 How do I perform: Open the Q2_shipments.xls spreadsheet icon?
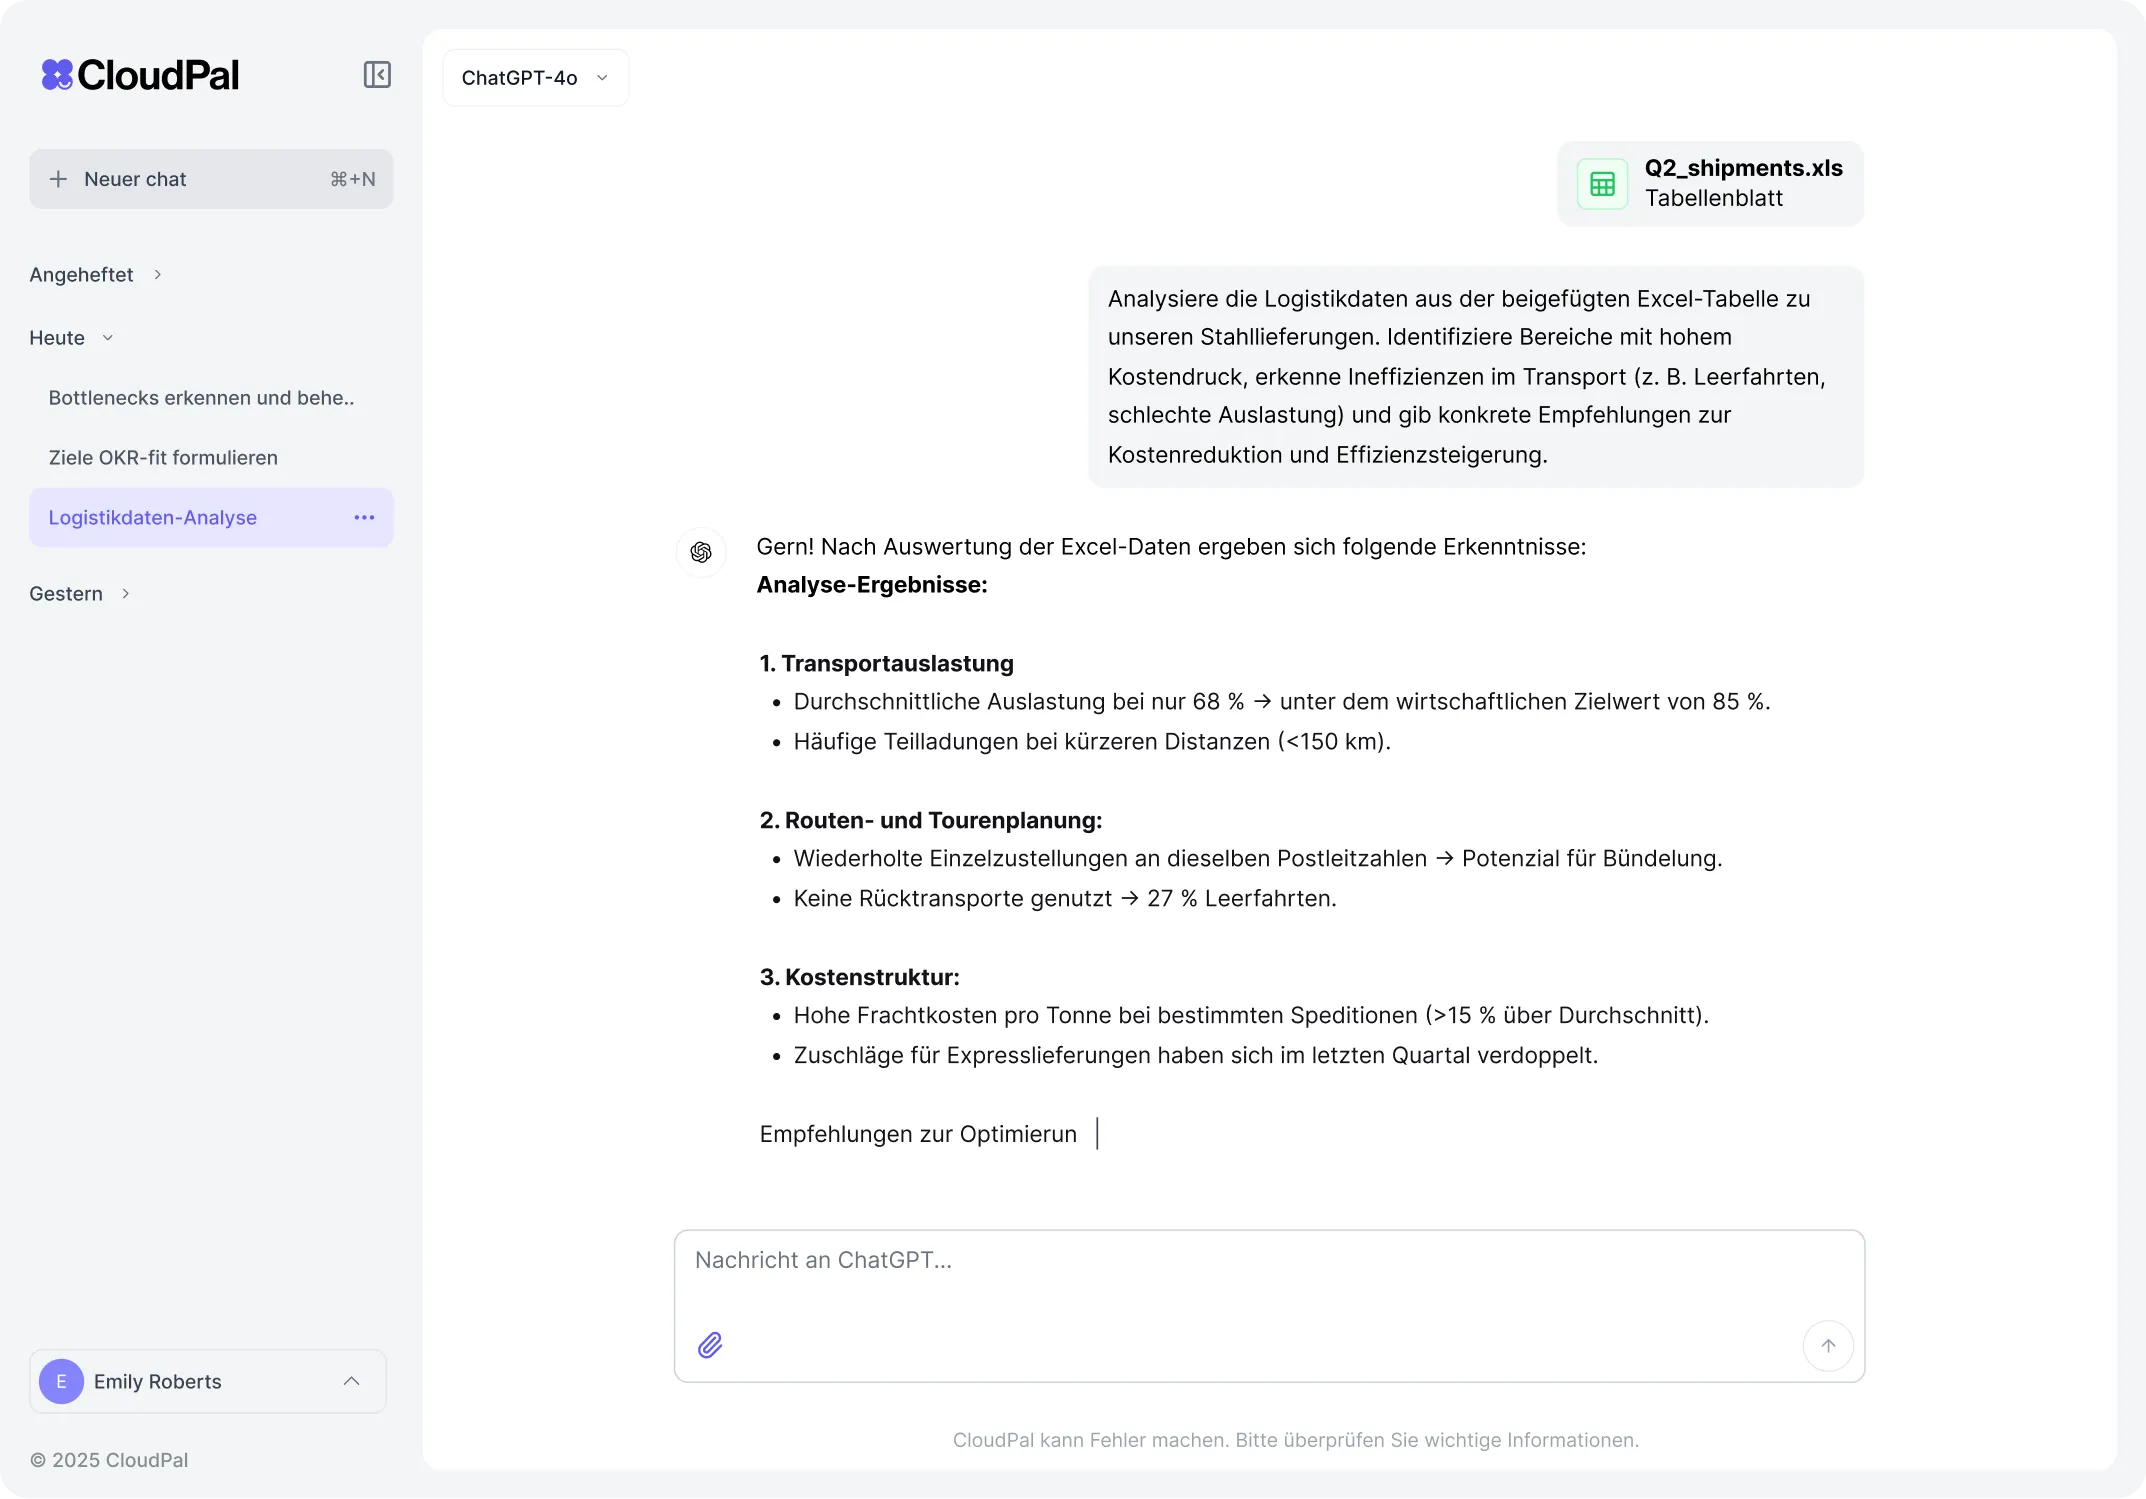click(x=1602, y=184)
